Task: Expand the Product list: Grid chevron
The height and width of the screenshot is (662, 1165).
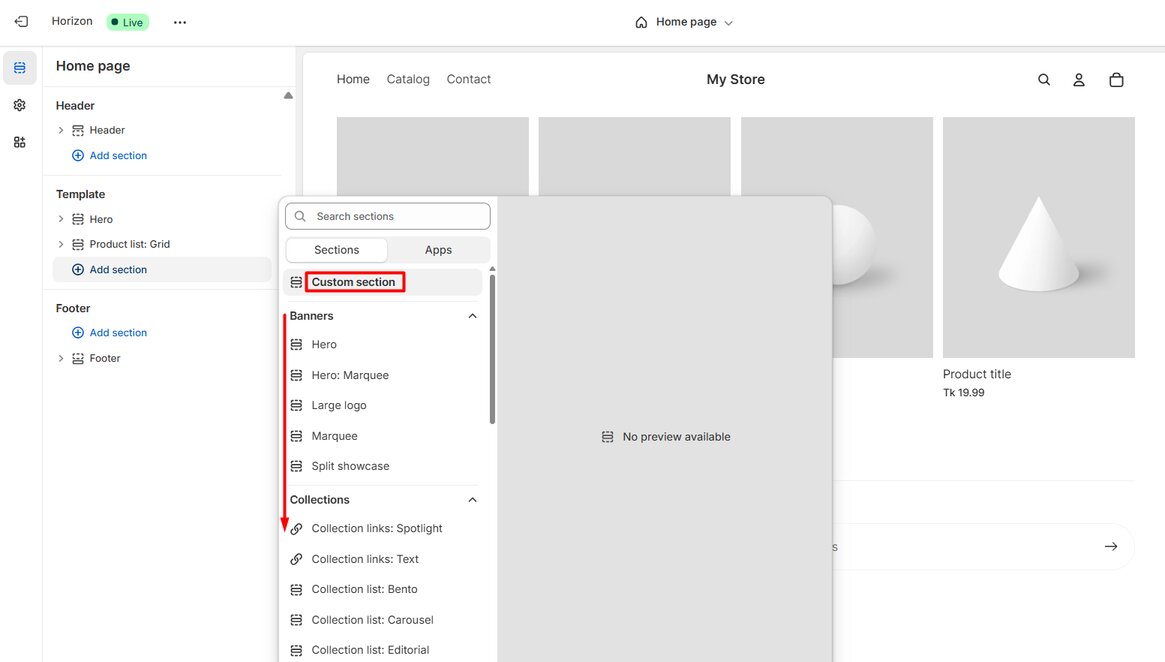Action: [61, 244]
